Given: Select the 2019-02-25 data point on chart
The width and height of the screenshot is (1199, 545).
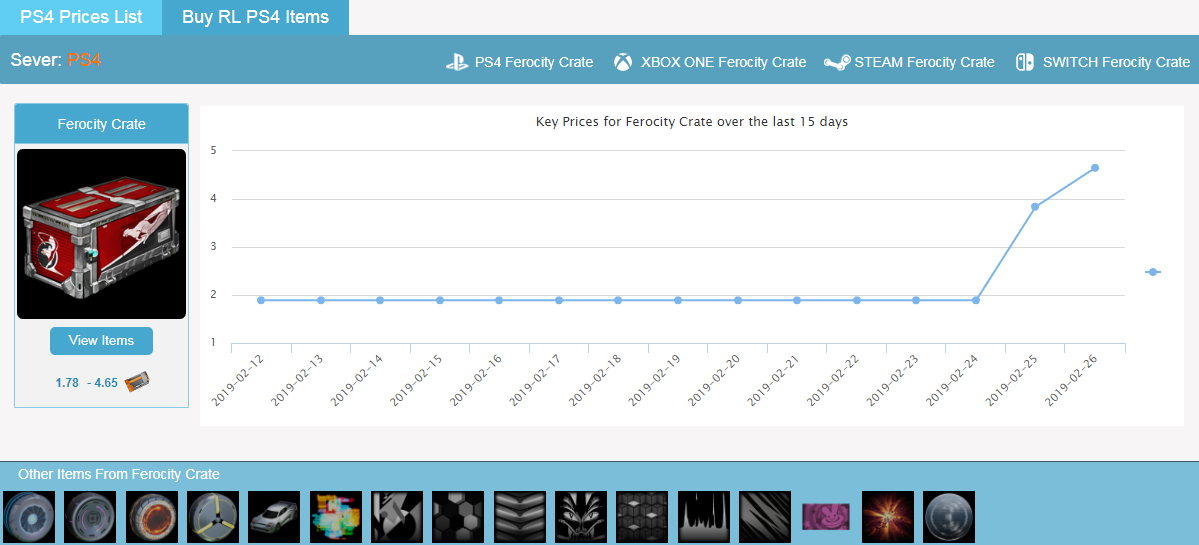Looking at the screenshot, I should point(1035,207).
